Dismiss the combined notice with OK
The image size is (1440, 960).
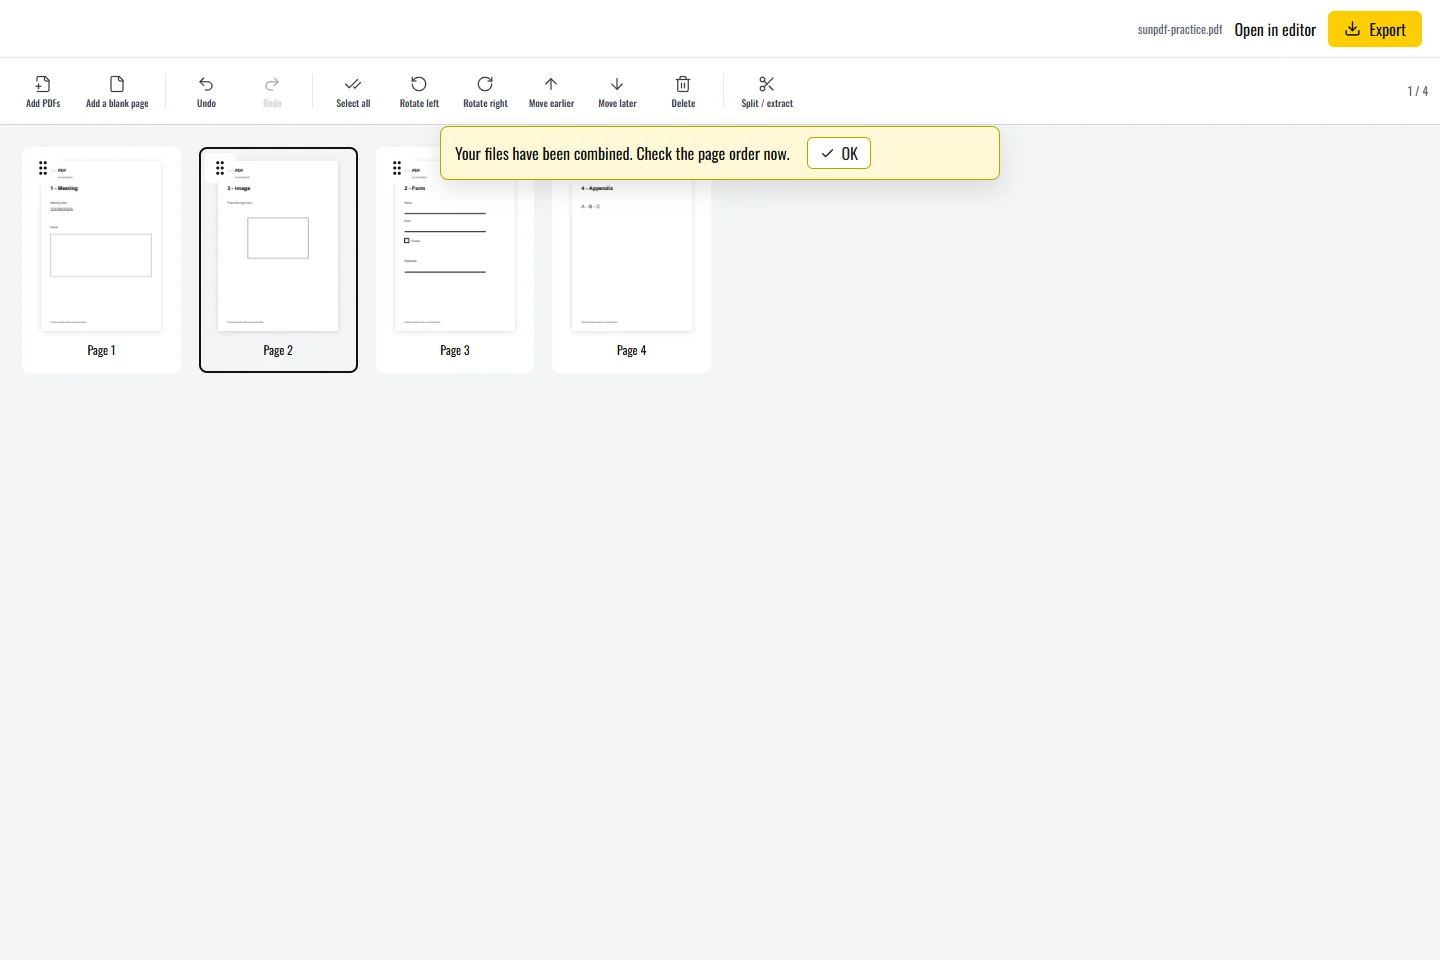coord(839,153)
